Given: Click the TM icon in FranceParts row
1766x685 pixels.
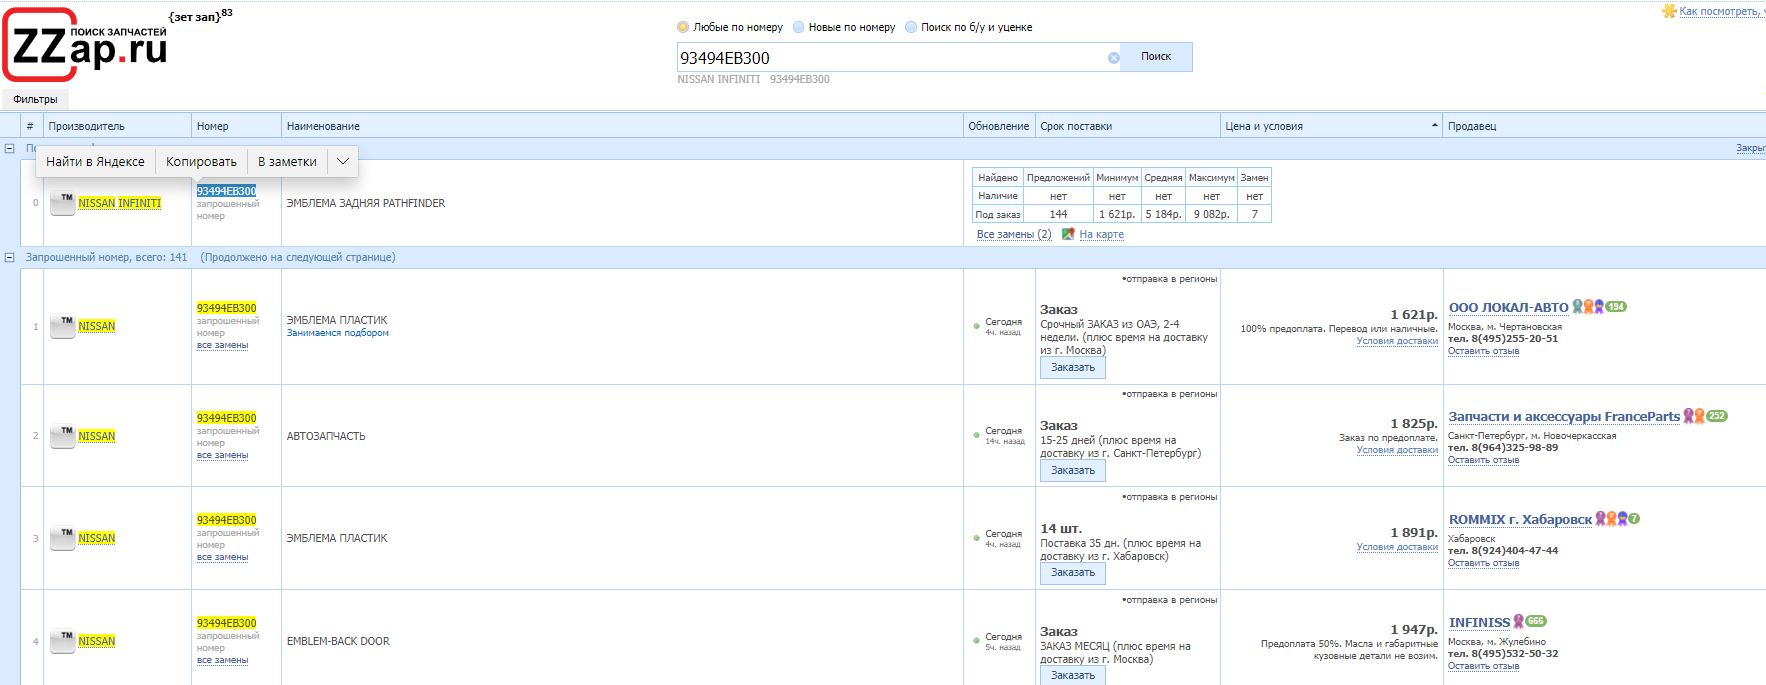Looking at the screenshot, I should 63,436.
